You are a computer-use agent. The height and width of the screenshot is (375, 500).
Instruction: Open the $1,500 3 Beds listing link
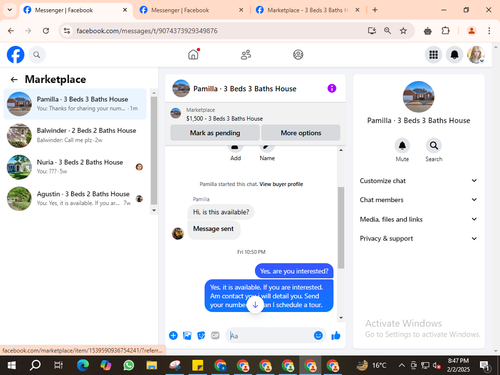224,119
